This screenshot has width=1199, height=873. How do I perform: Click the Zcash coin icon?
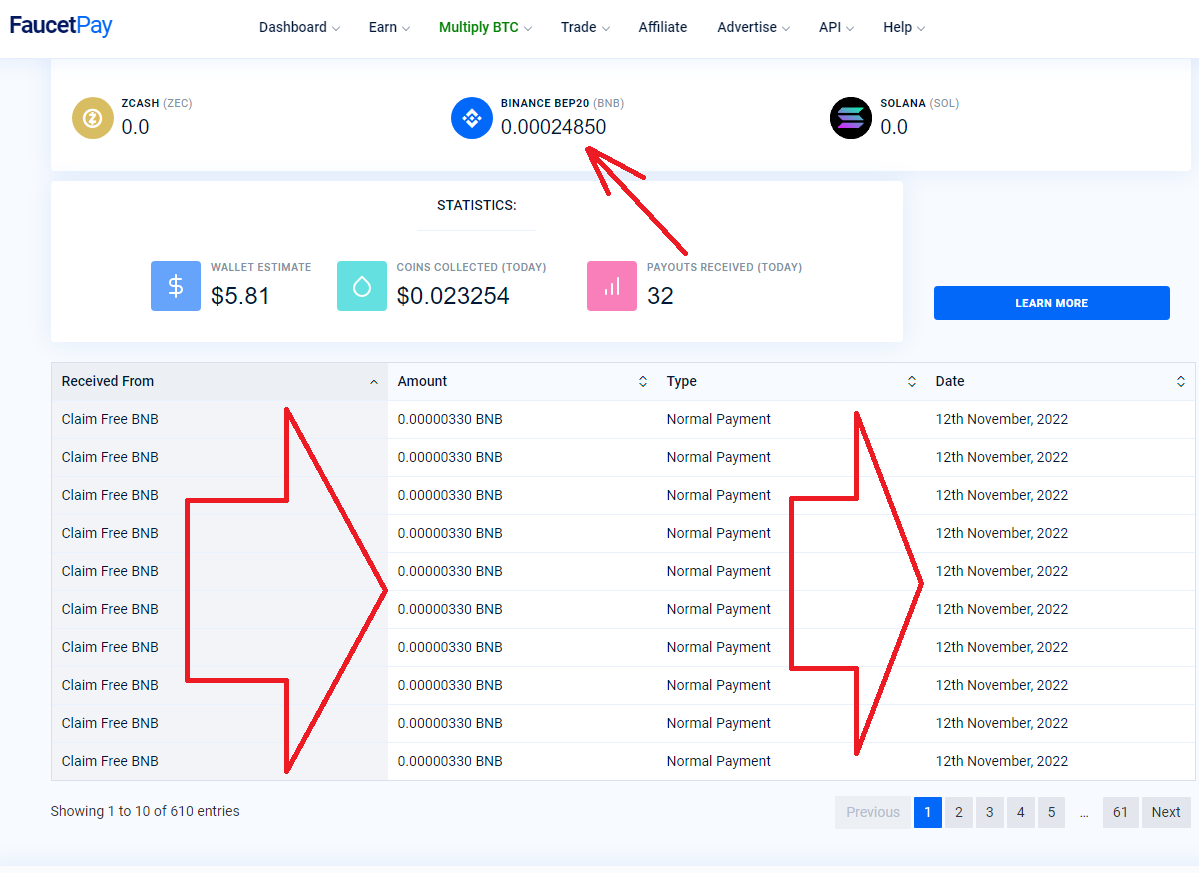pyautogui.click(x=93, y=118)
